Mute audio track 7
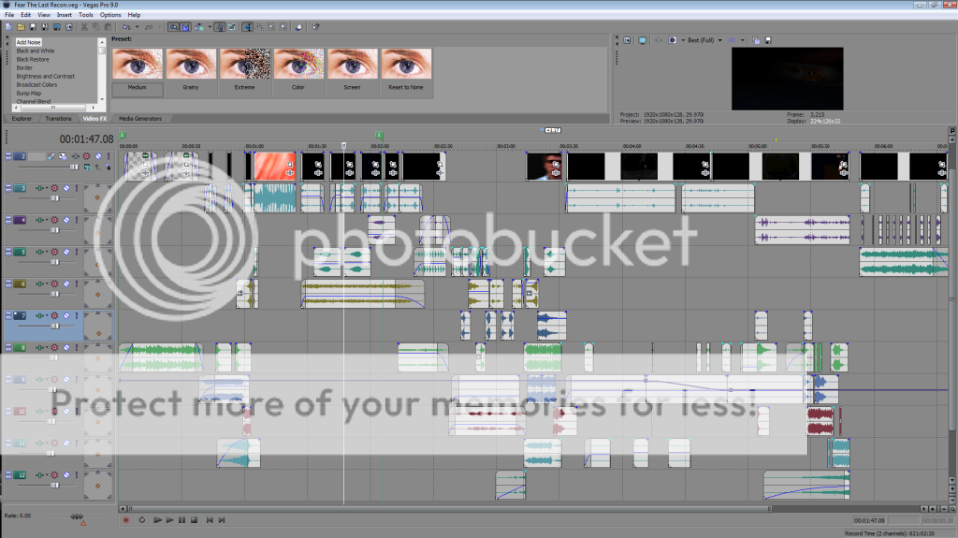Image resolution: width=958 pixels, height=538 pixels. 67,316
